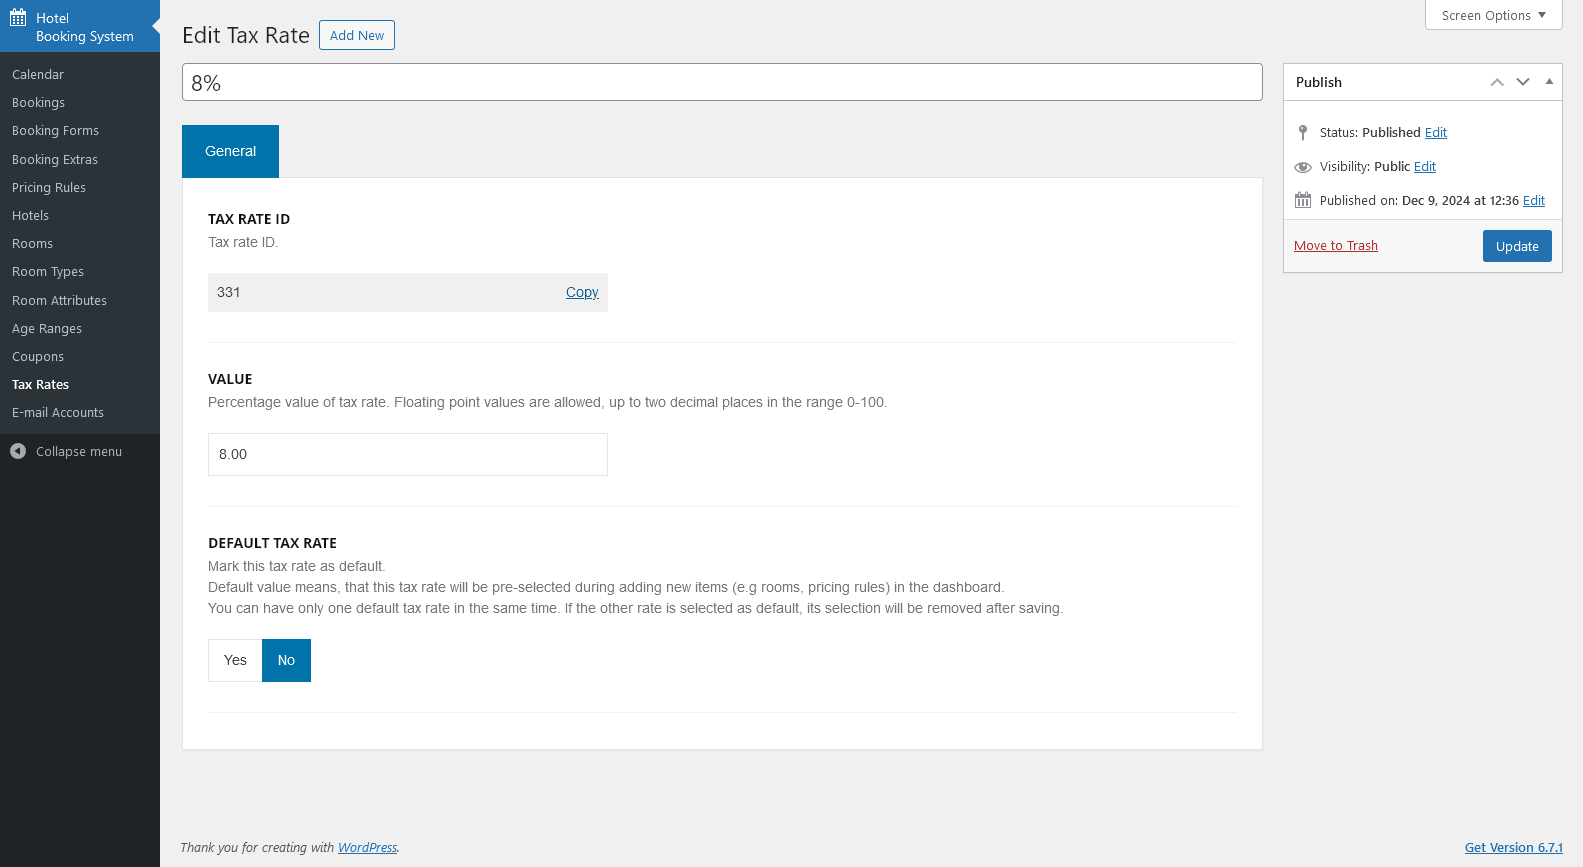The height and width of the screenshot is (867, 1583).
Task: Edit the Published status
Action: coord(1436,132)
